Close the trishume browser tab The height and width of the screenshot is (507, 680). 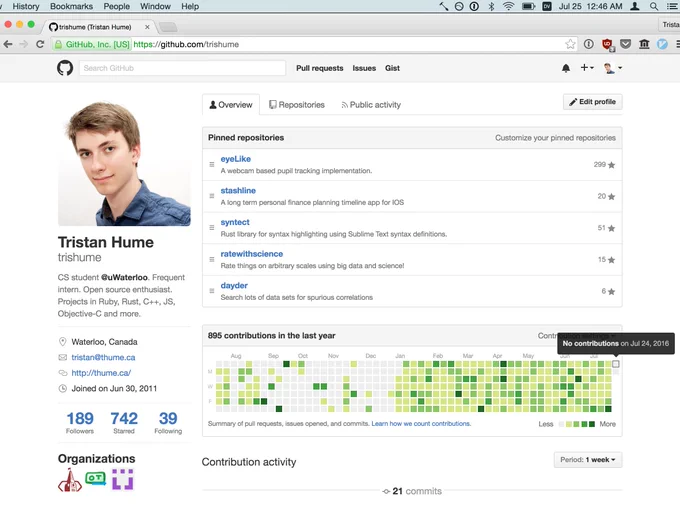tap(147, 27)
